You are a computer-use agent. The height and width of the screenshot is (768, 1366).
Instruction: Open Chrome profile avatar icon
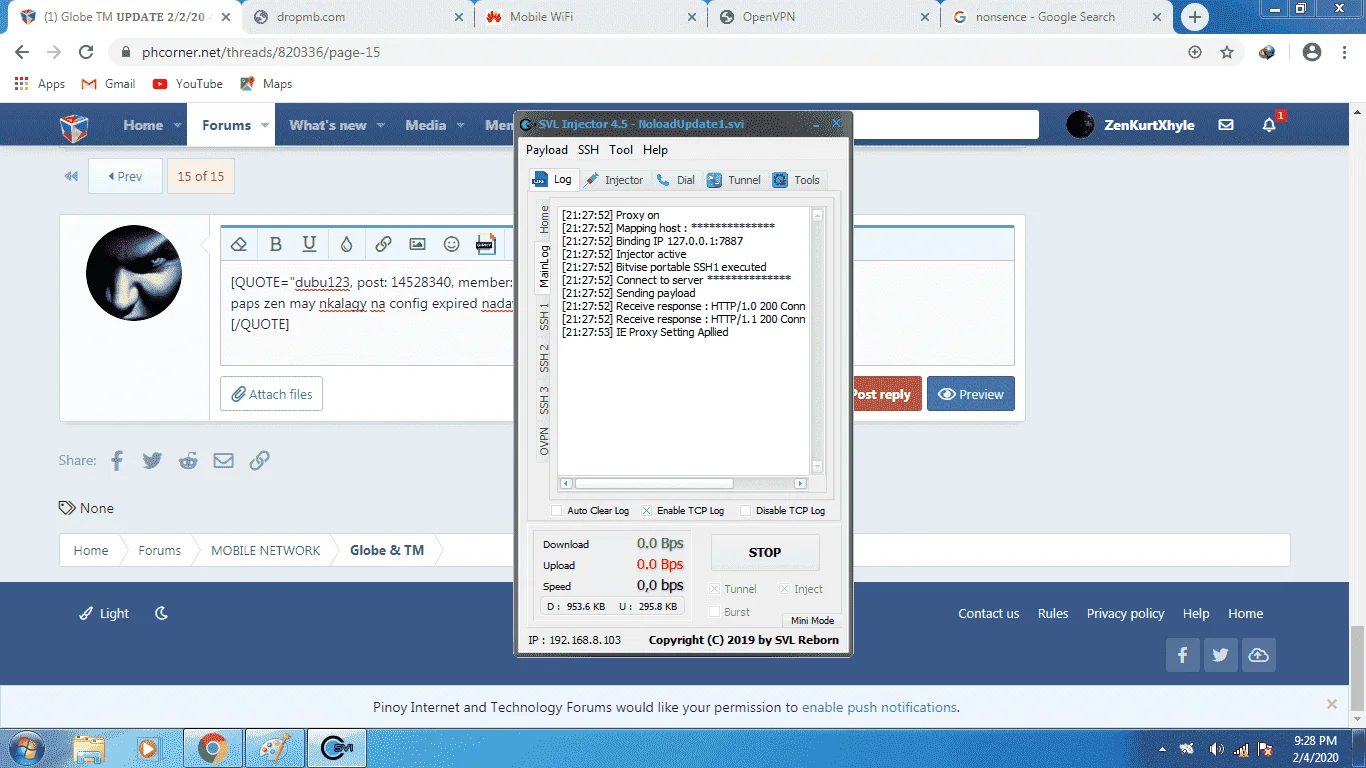(1312, 52)
